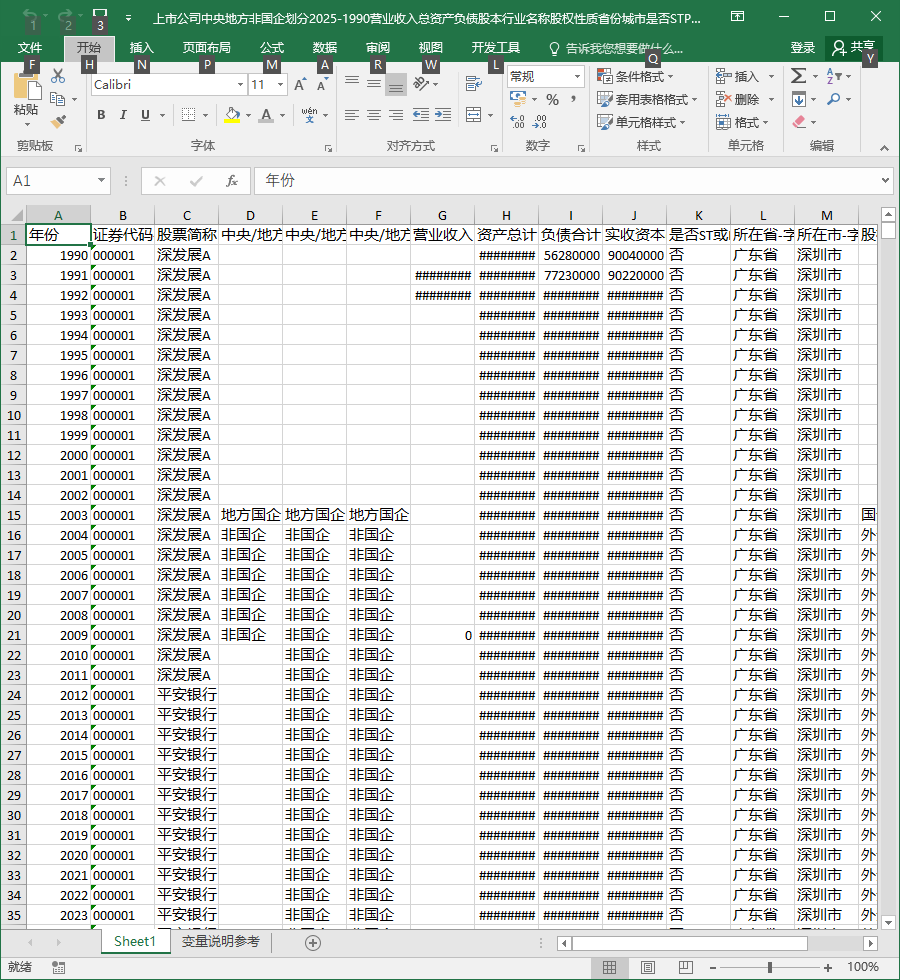Image resolution: width=900 pixels, height=980 pixels.
Task: Add a new sheet with plus button
Action: 313,942
